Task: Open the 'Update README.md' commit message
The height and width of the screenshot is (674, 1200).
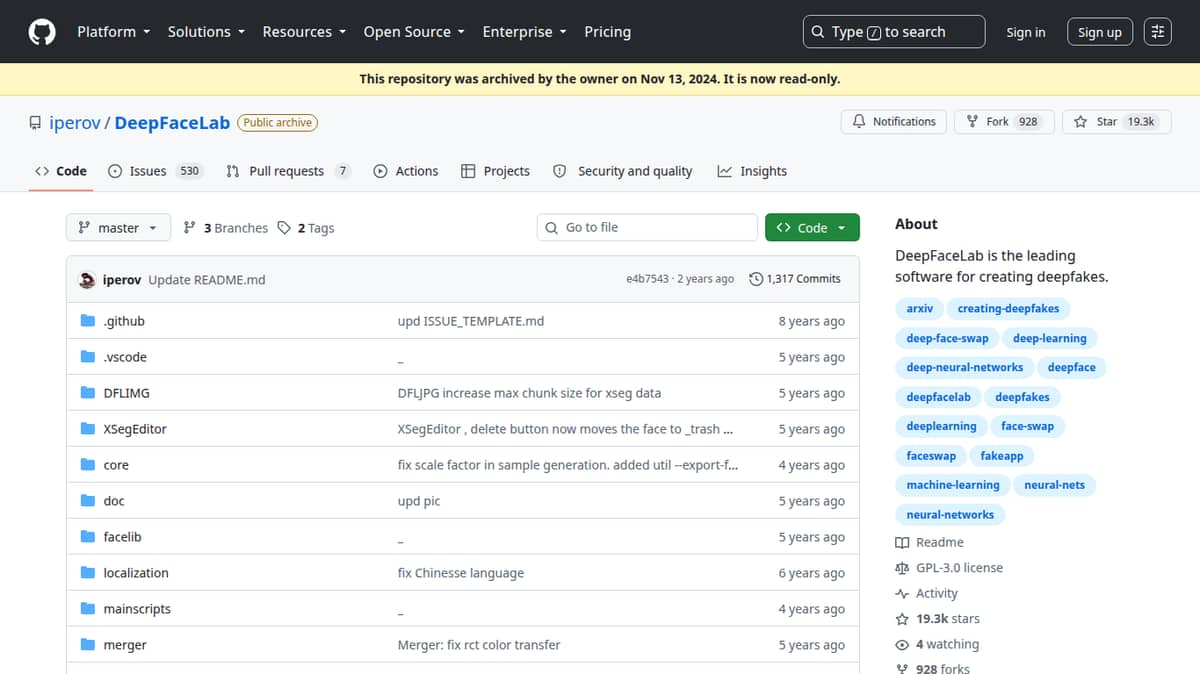Action: [207, 280]
